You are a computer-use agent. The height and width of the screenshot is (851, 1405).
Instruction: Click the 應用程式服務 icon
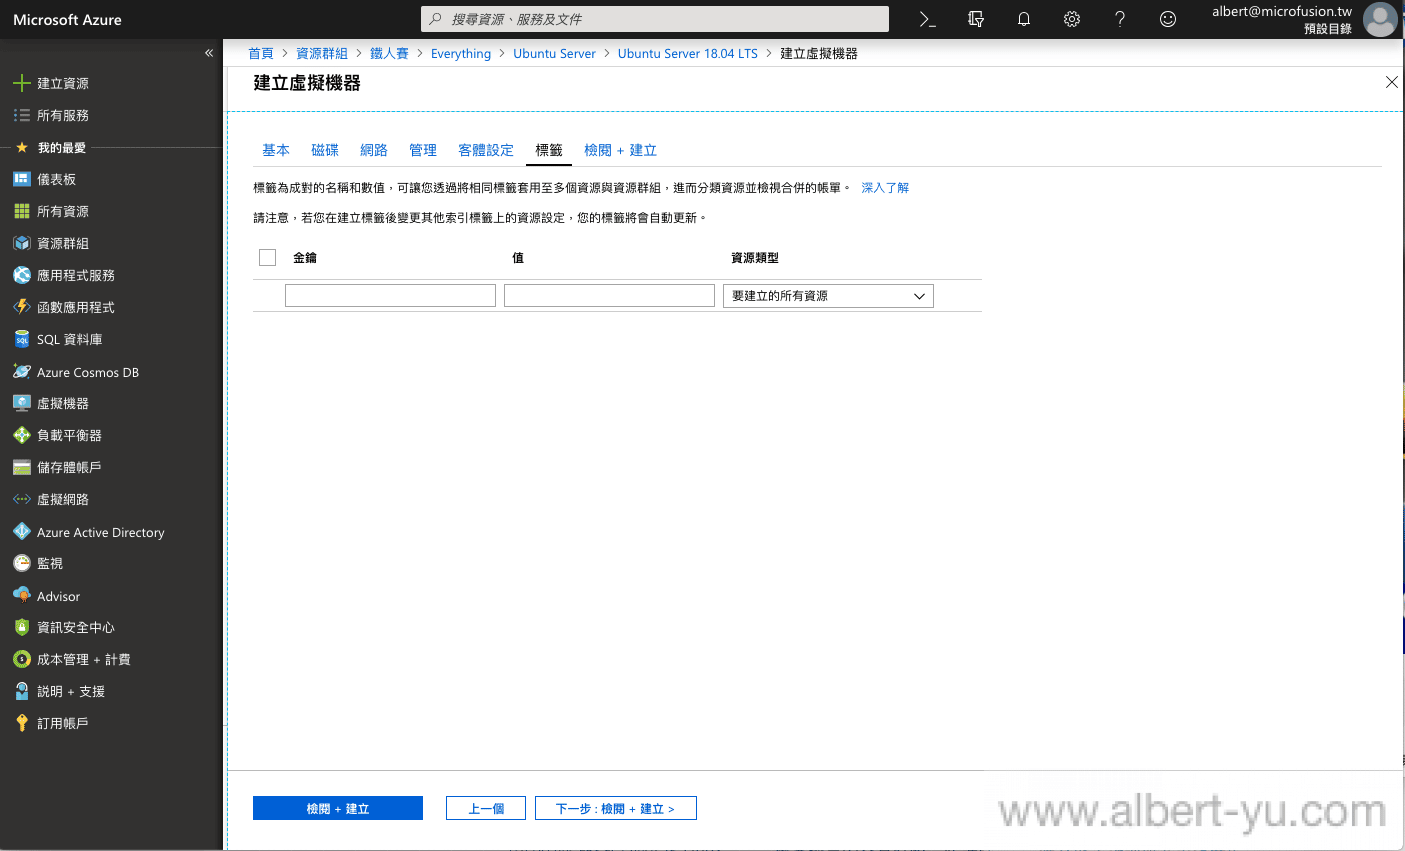click(x=22, y=275)
